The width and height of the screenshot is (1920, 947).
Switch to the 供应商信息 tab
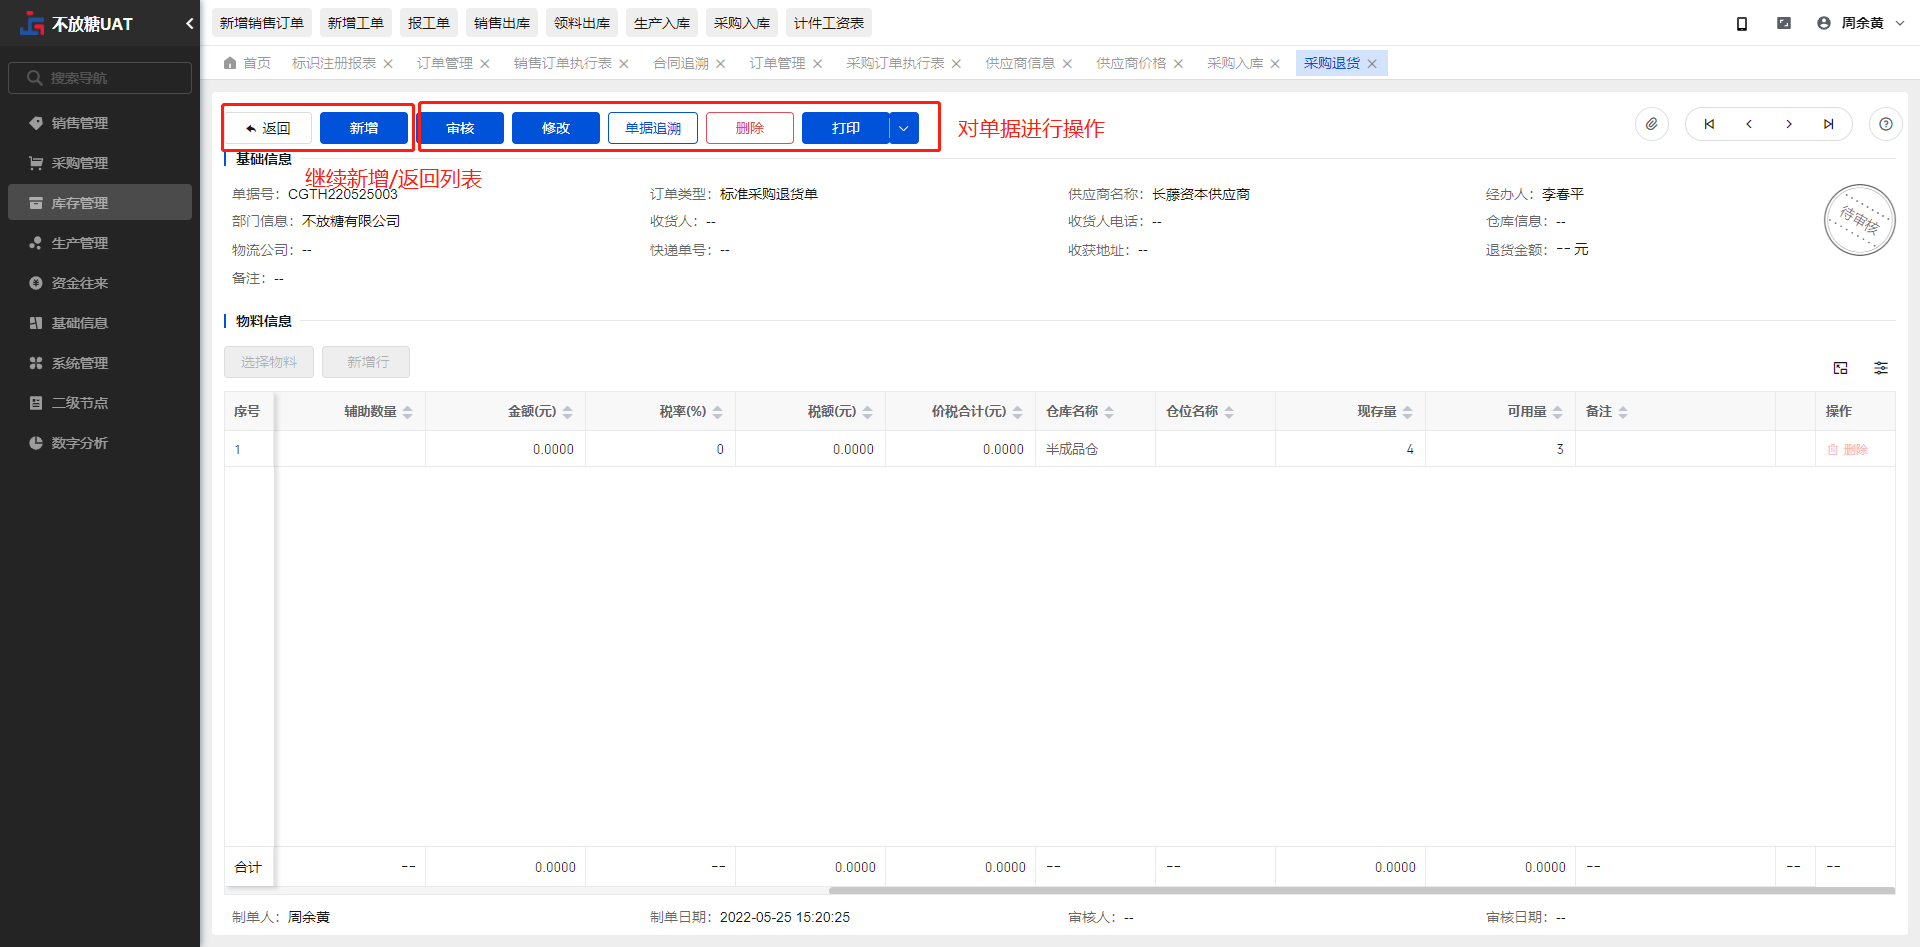[x=1020, y=63]
